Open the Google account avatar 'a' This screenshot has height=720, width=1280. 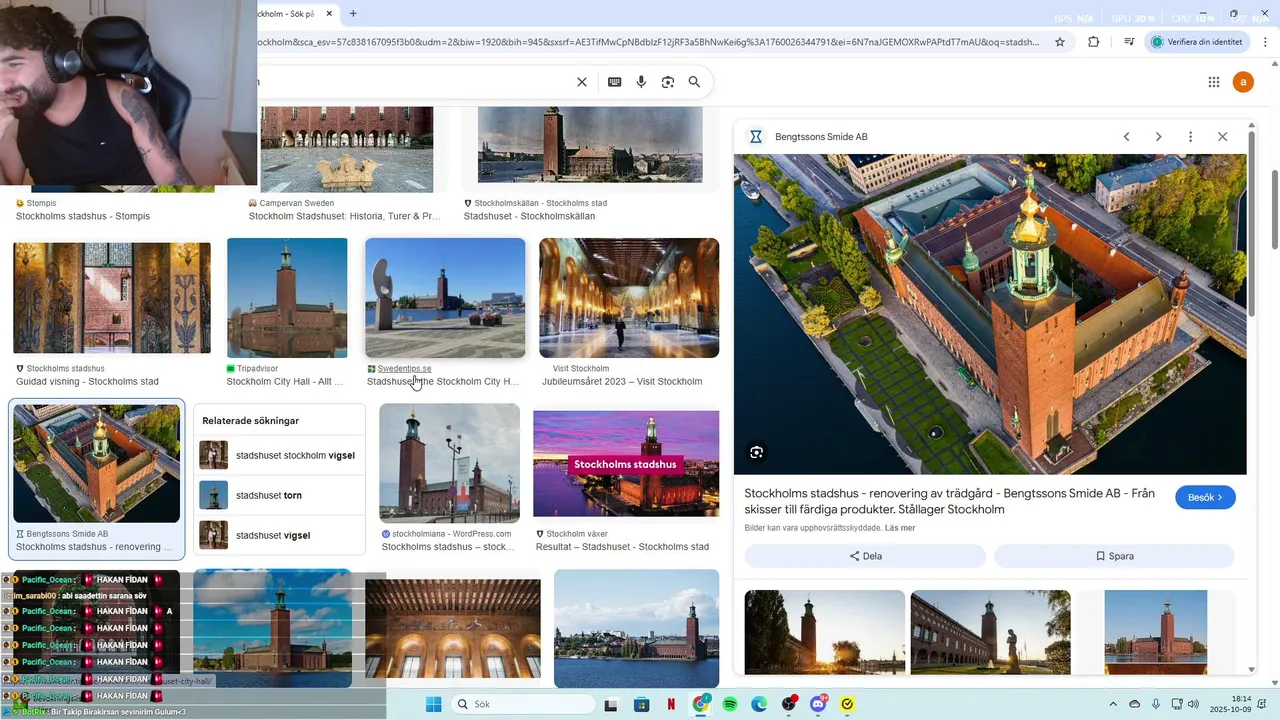point(1243,82)
